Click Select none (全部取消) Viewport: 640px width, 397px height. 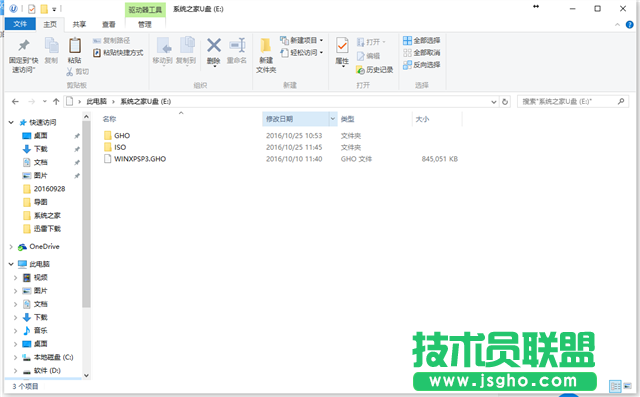421,53
